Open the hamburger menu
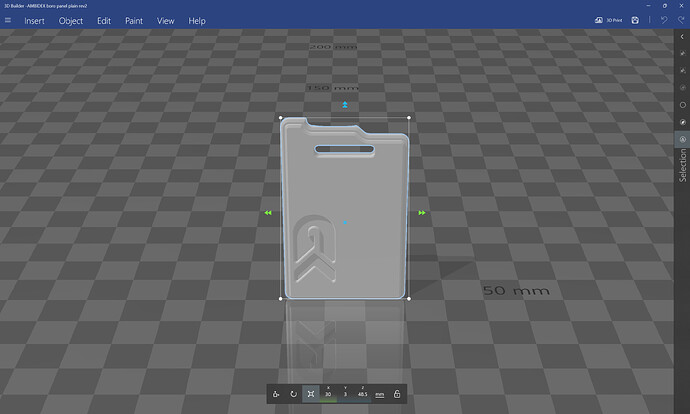The height and width of the screenshot is (414, 690). point(8,20)
